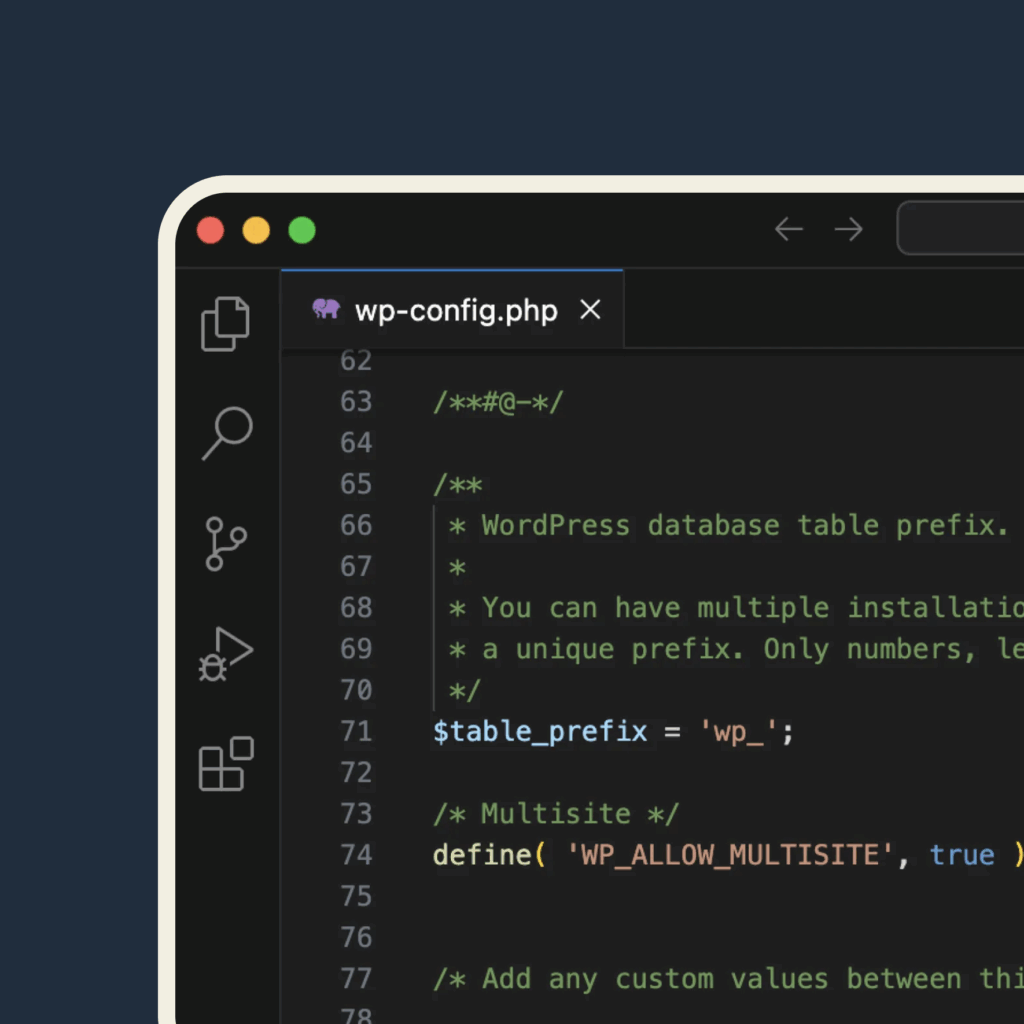Open the Search panel icon
Viewport: 1024px width, 1024px height.
coord(227,433)
